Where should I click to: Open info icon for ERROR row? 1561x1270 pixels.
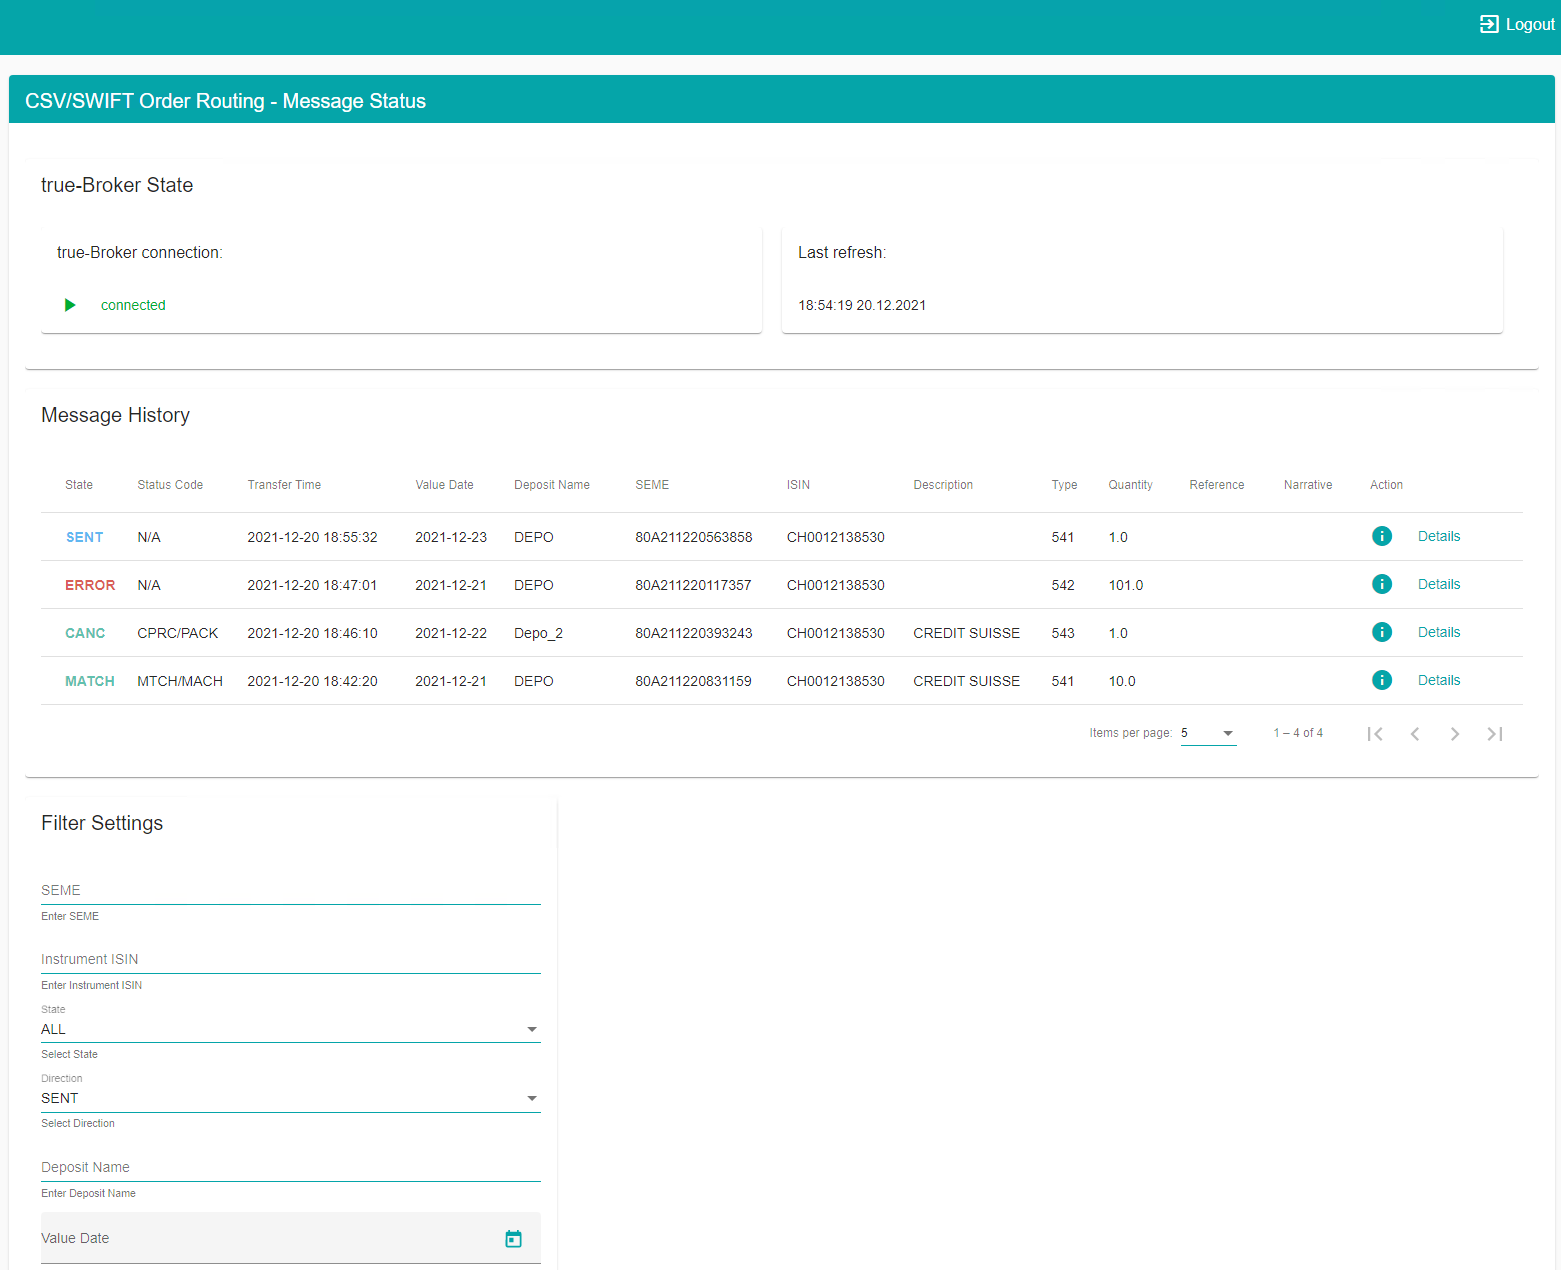pos(1382,585)
